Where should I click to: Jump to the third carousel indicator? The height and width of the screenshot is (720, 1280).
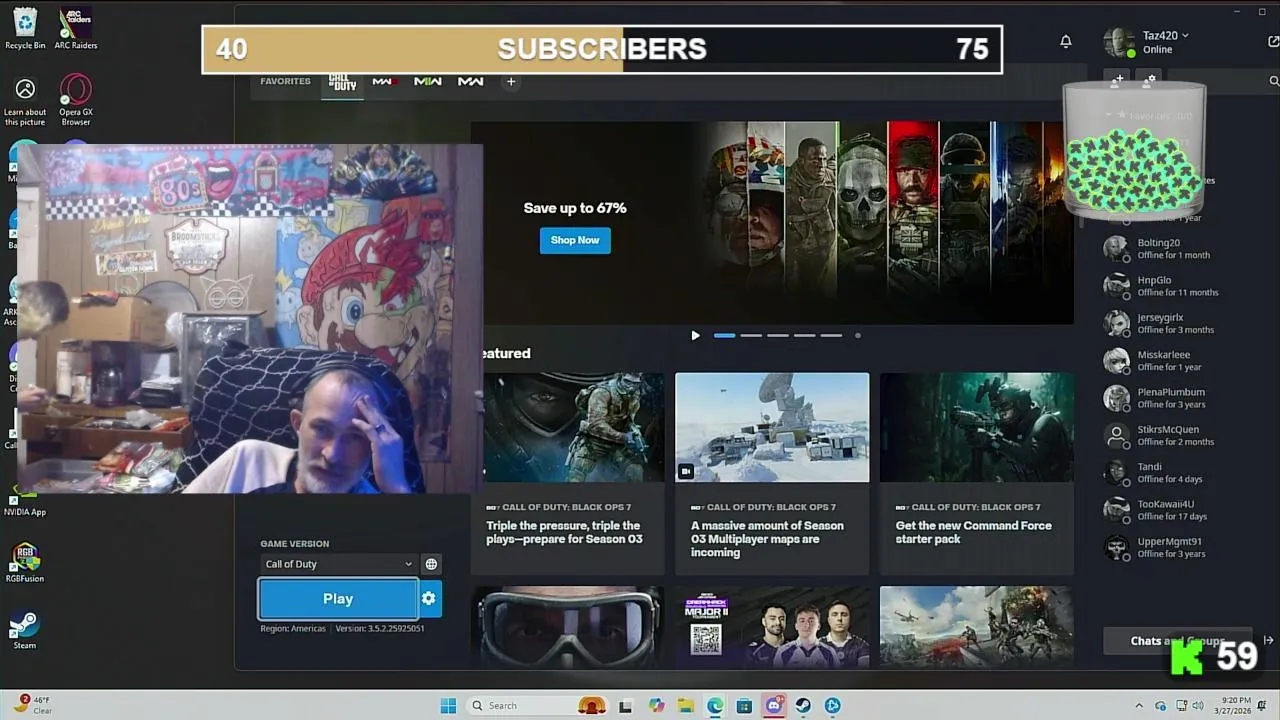pyautogui.click(x=778, y=335)
